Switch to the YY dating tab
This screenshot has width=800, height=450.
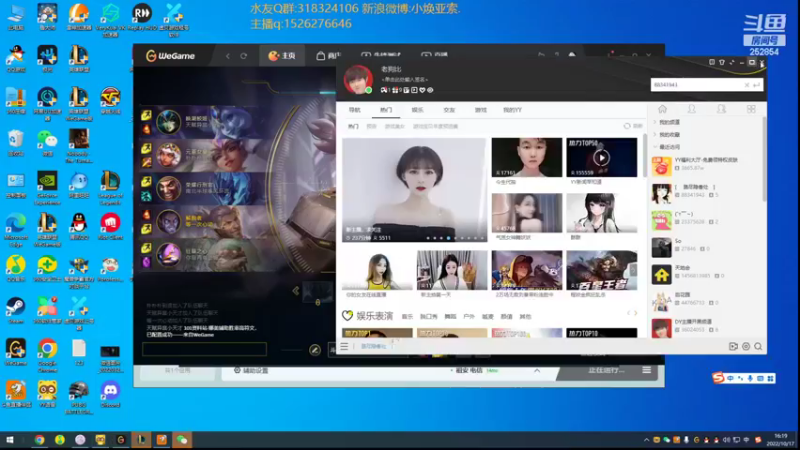pyautogui.click(x=449, y=110)
